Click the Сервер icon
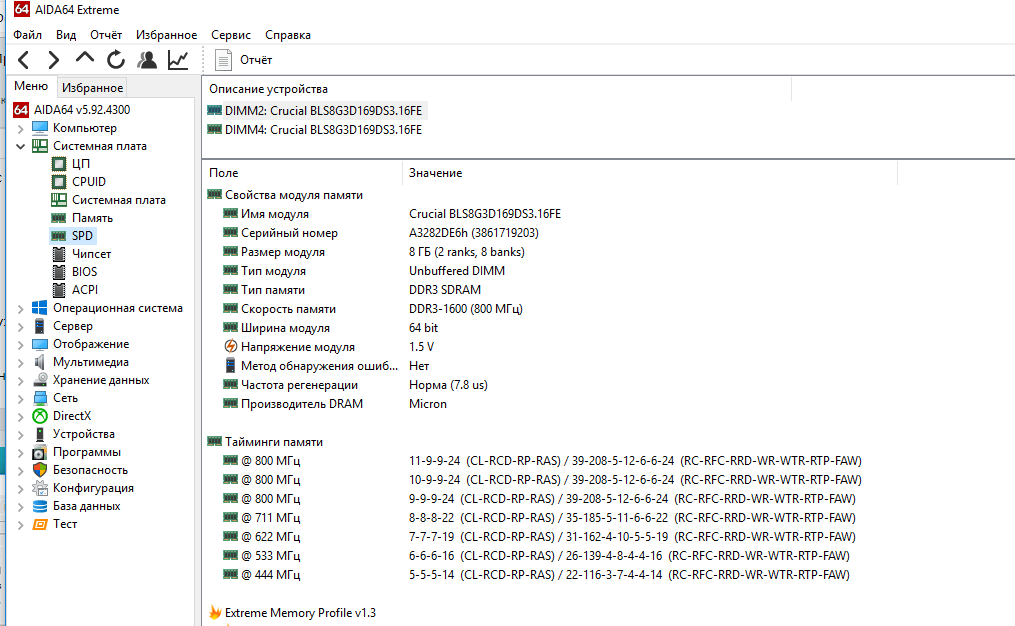1015x626 pixels. click(x=40, y=326)
